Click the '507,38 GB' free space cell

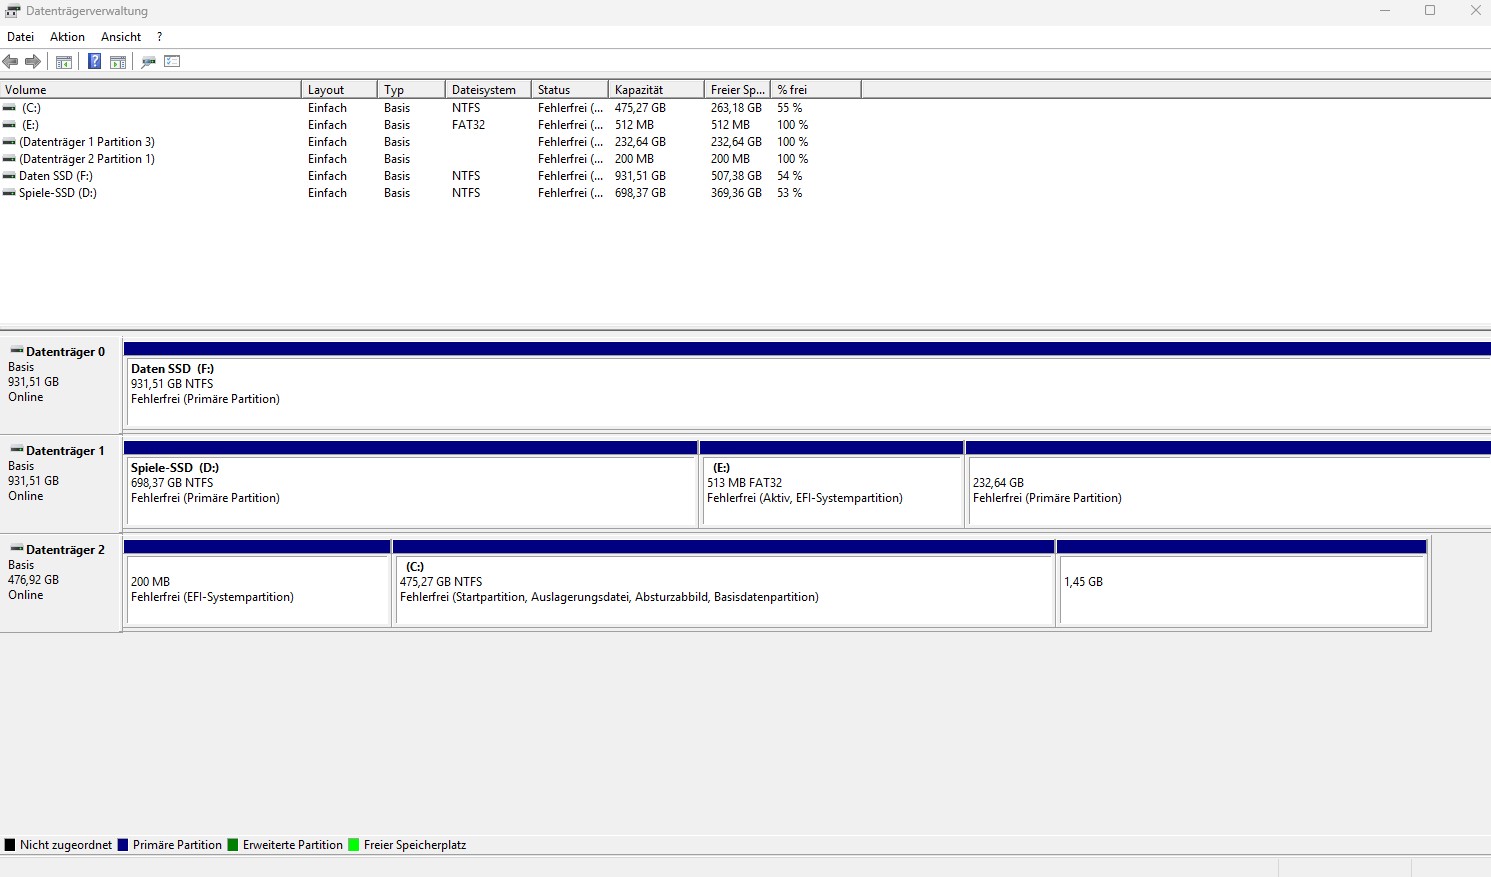[x=736, y=176]
